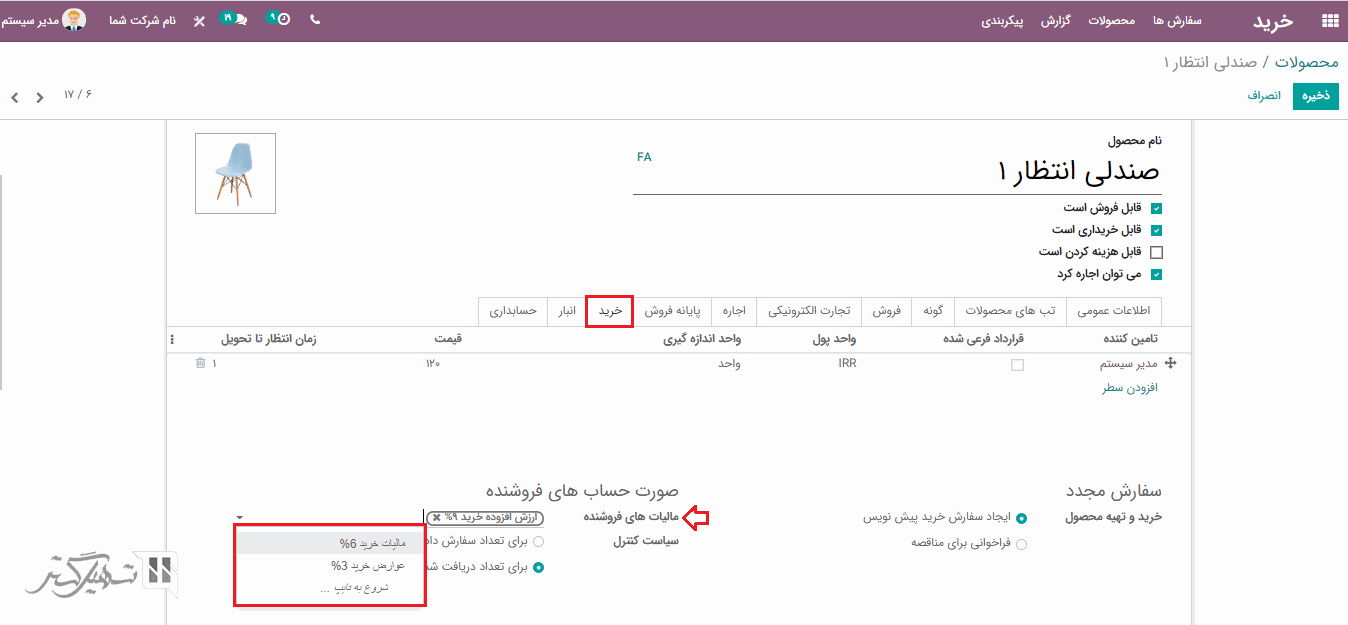
Task: Open the پیکربندی menu
Action: pyautogui.click(x=1002, y=20)
